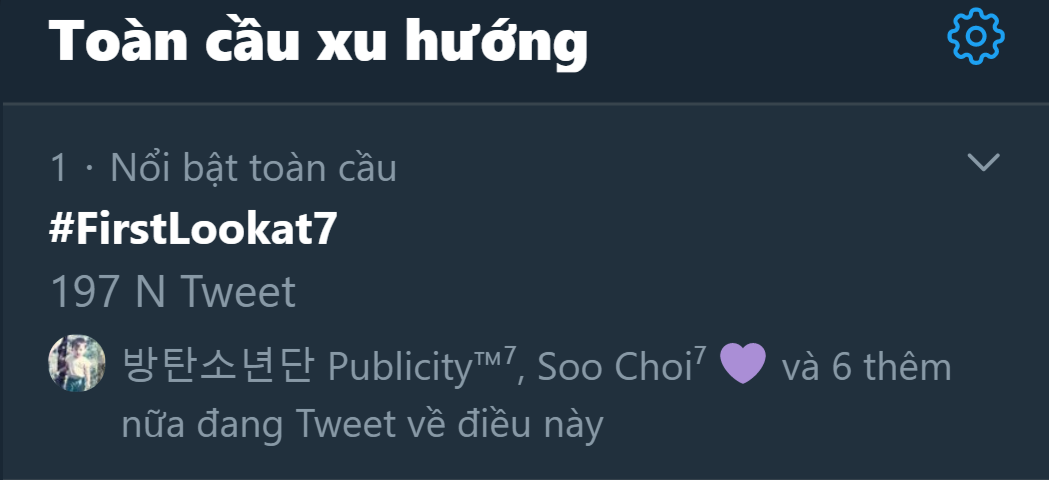Click the và 6 thêm text
The image size is (1049, 480).
pos(866,367)
